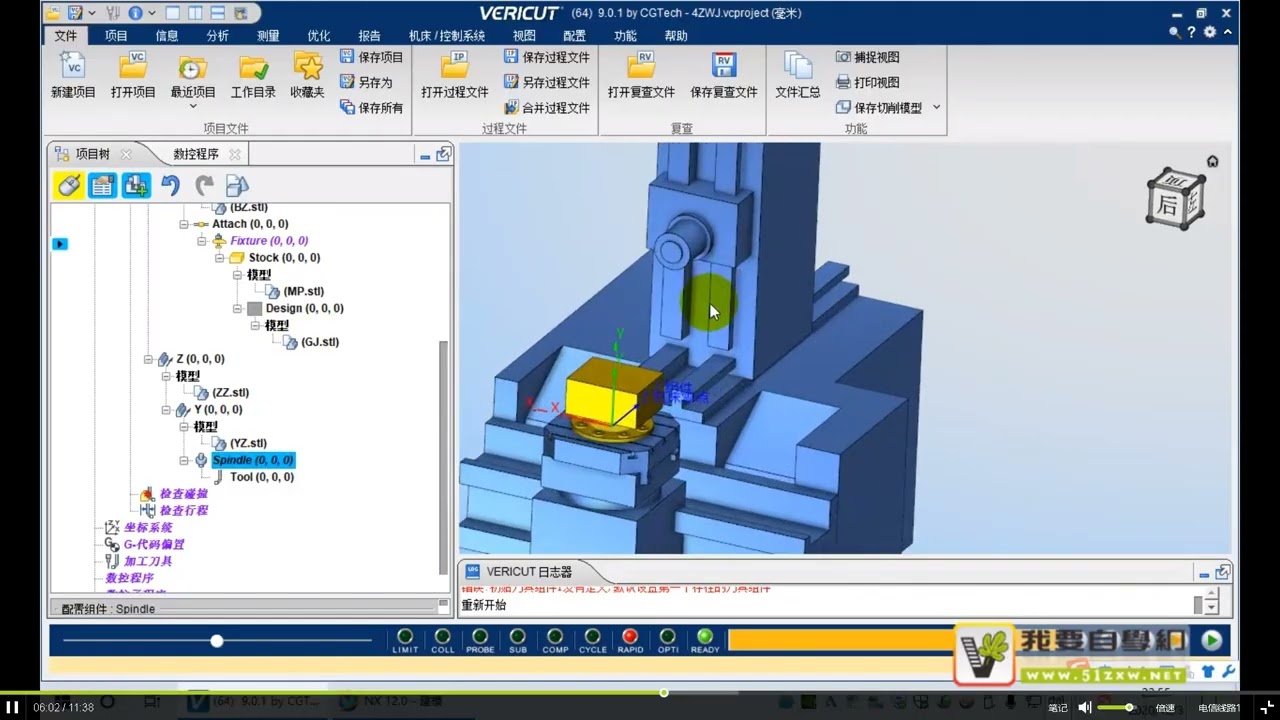Screen dimensions: 1280x720
Task: Click the green play simulation button
Action: [x=1211, y=640]
